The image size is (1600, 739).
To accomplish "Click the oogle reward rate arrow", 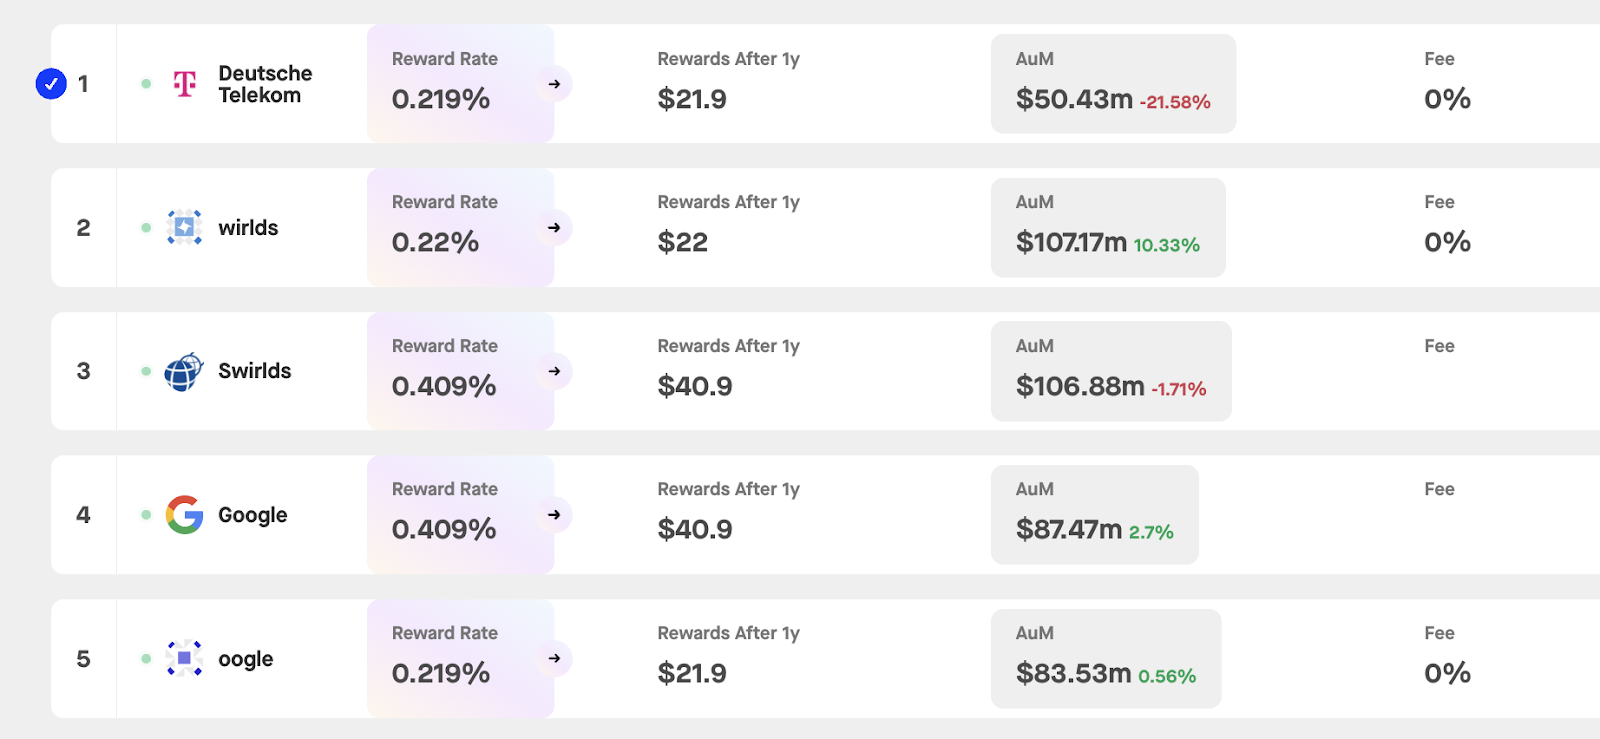I will tap(554, 658).
